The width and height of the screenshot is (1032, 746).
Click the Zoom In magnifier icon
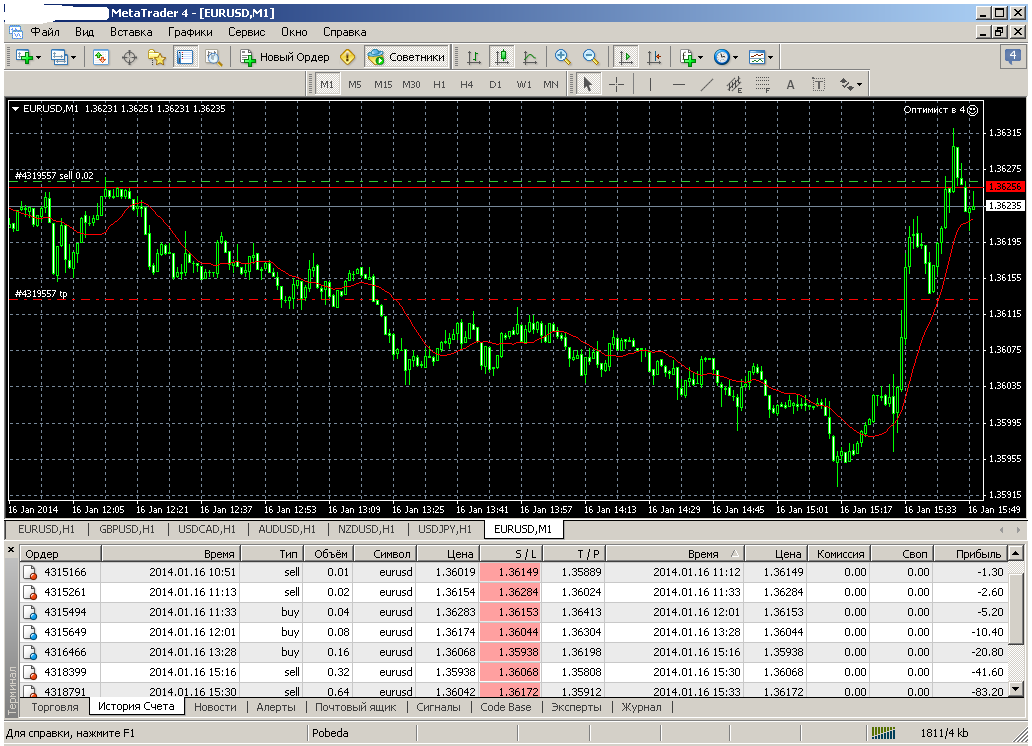pyautogui.click(x=562, y=57)
